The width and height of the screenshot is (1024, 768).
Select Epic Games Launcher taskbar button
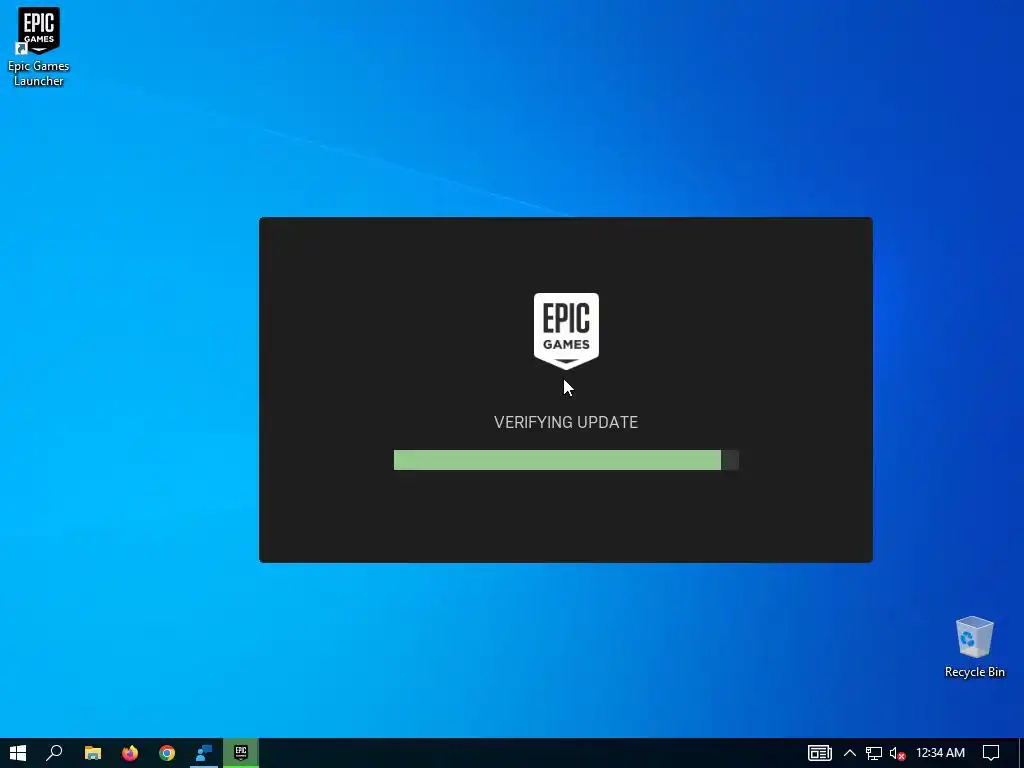tap(241, 753)
